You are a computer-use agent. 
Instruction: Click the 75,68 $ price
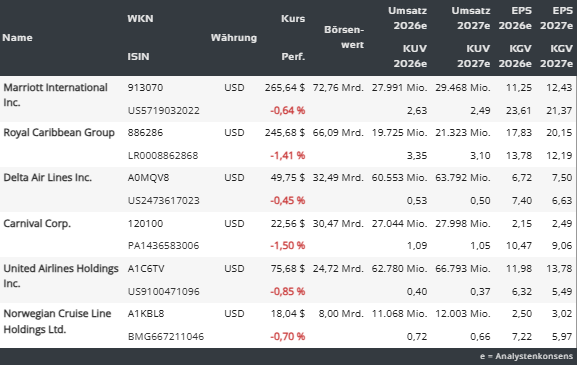coord(288,269)
